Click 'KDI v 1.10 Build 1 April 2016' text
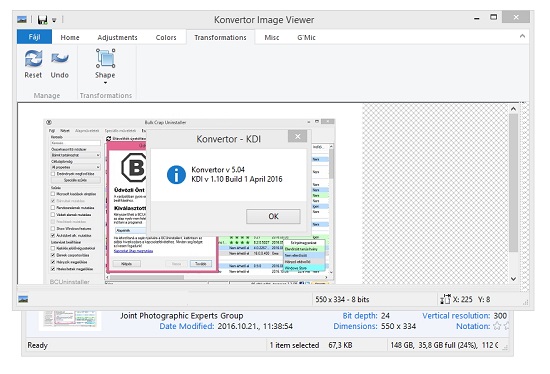Image resolution: width=550 pixels, height=374 pixels. coord(237,179)
